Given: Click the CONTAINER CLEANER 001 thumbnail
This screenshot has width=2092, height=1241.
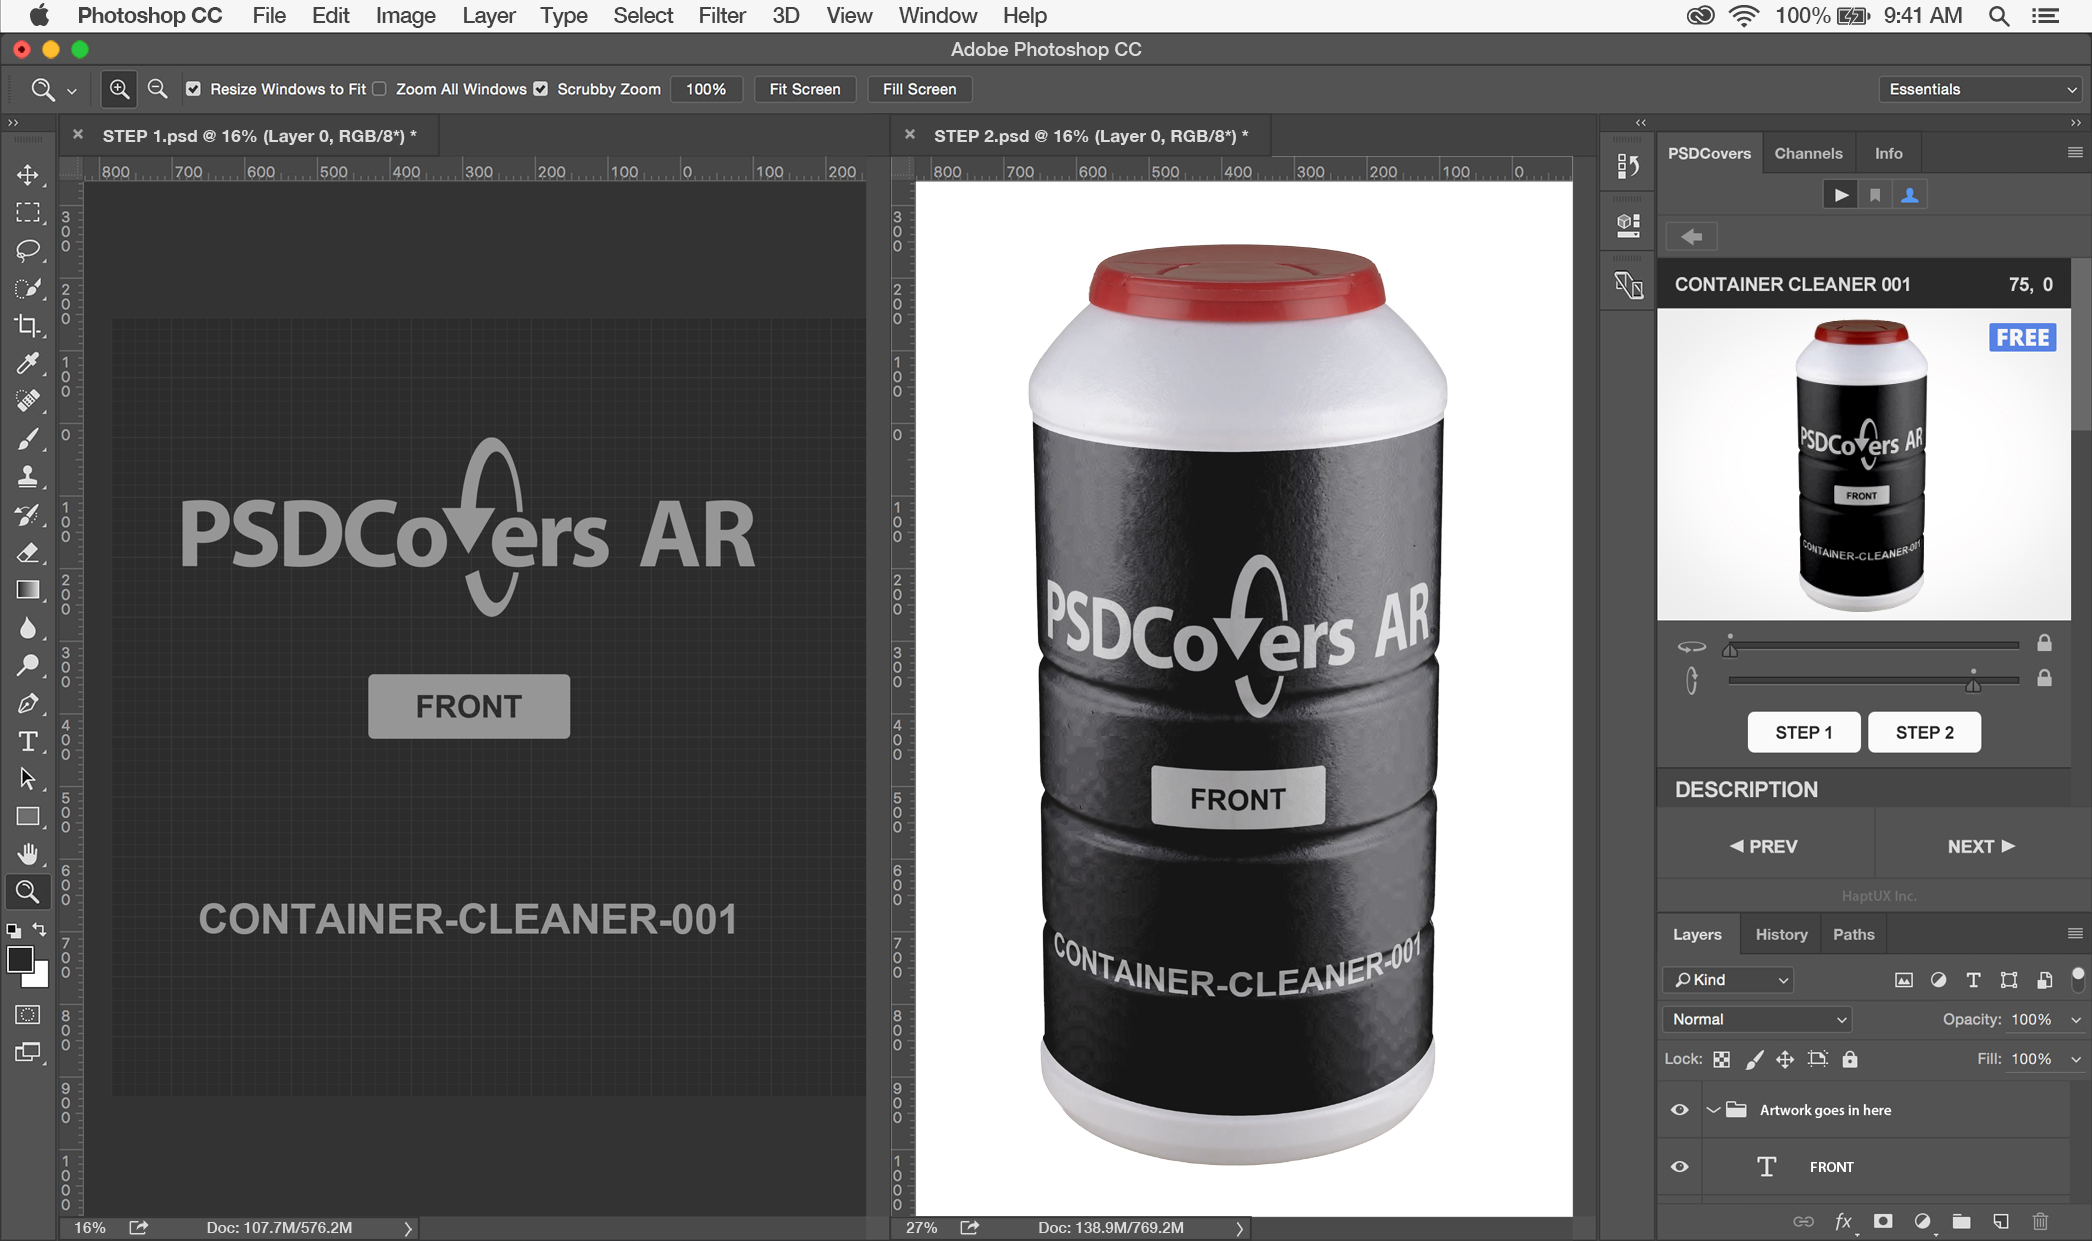Looking at the screenshot, I should coord(1862,464).
